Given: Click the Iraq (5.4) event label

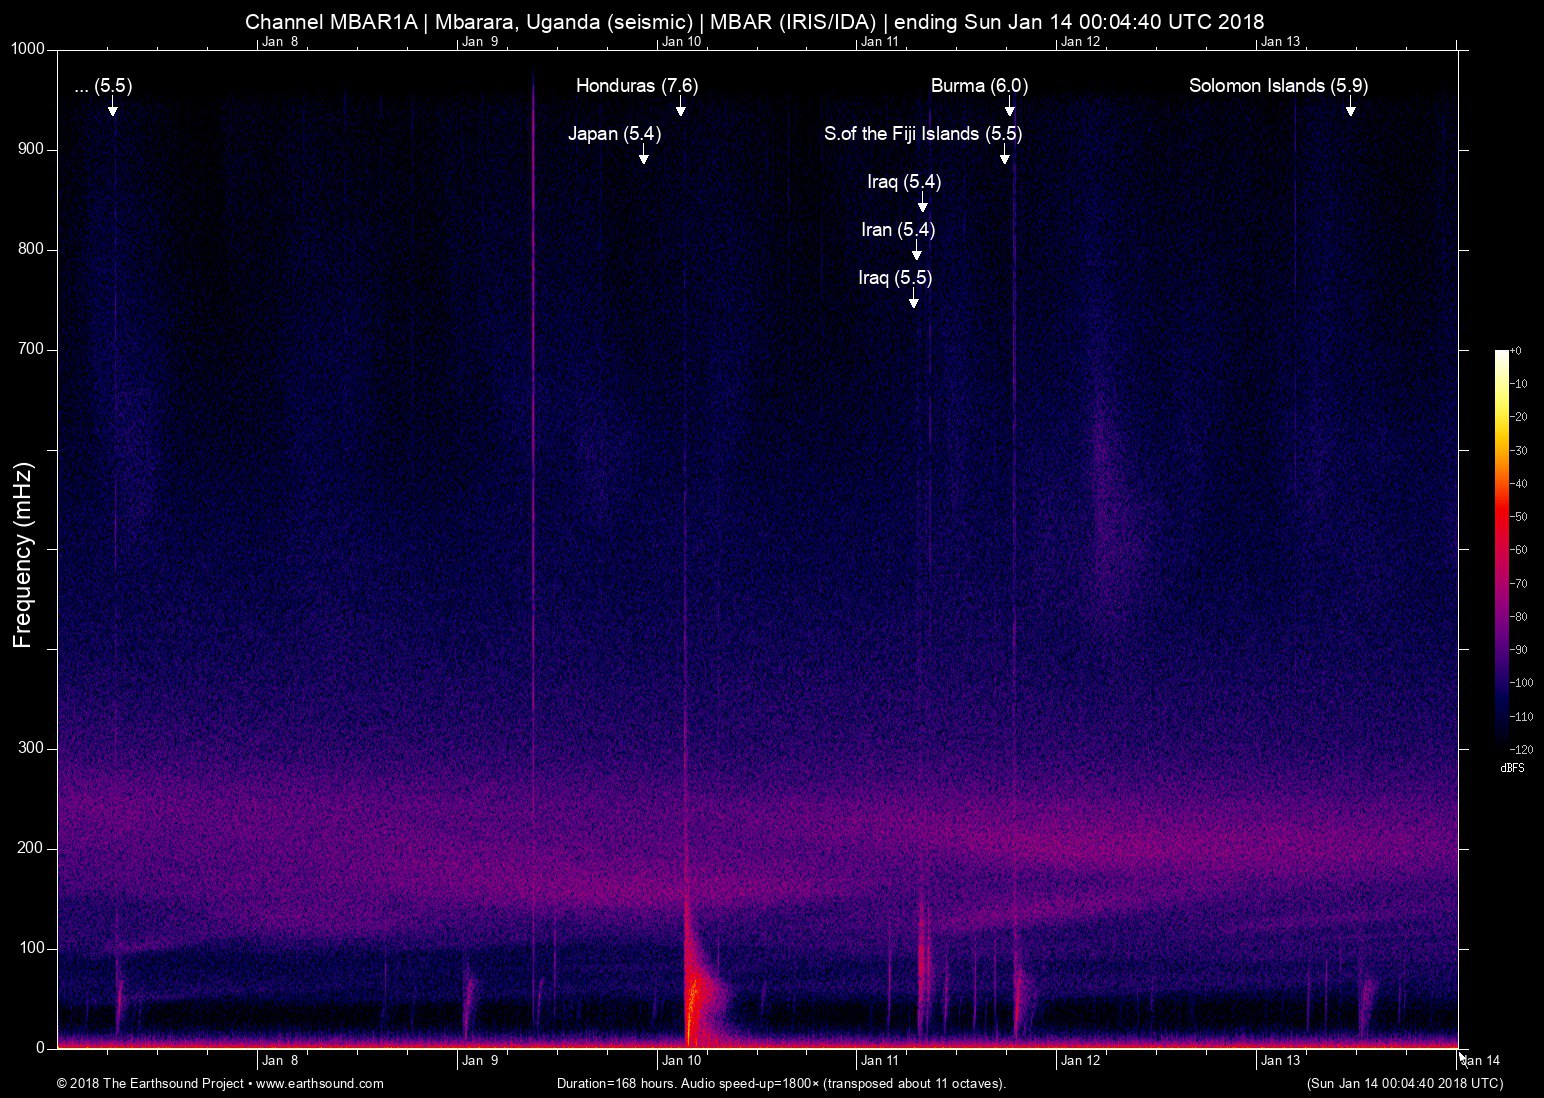Looking at the screenshot, I should pyautogui.click(x=903, y=182).
